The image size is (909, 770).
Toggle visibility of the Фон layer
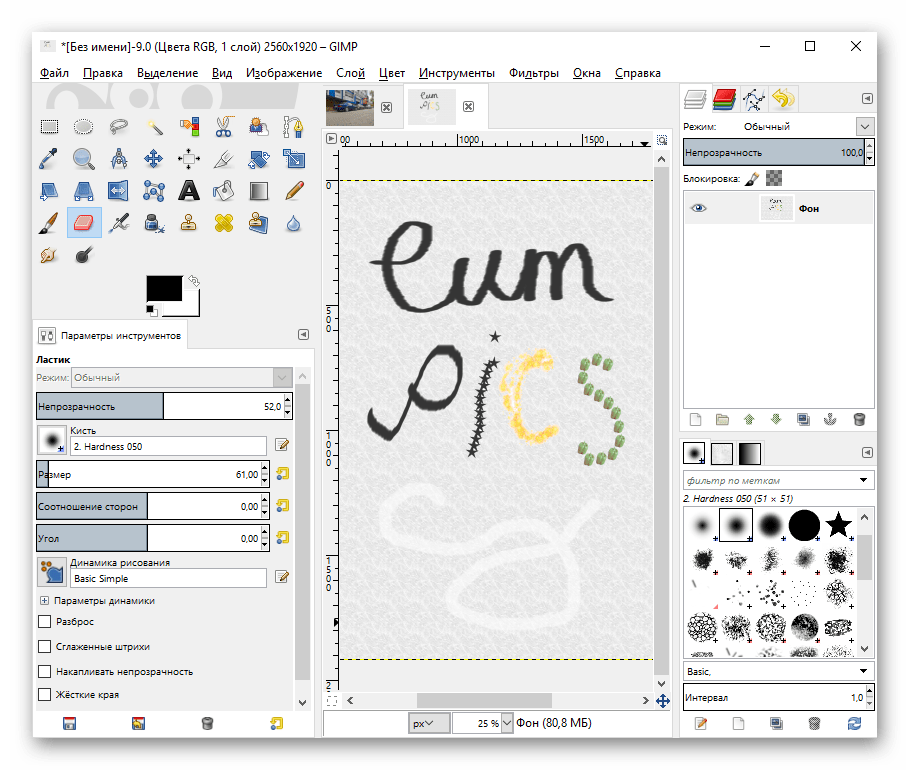[x=699, y=208]
